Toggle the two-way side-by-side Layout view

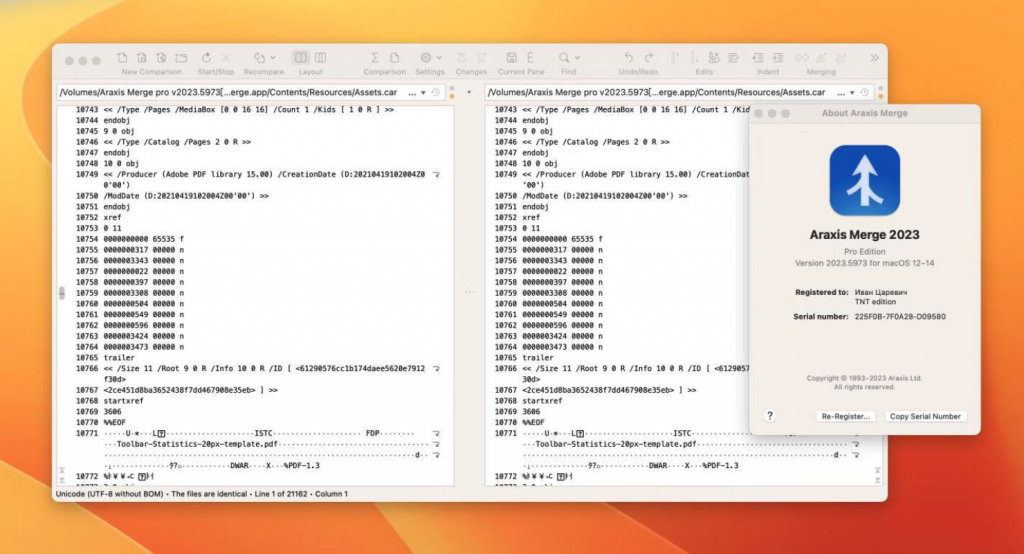pos(301,58)
